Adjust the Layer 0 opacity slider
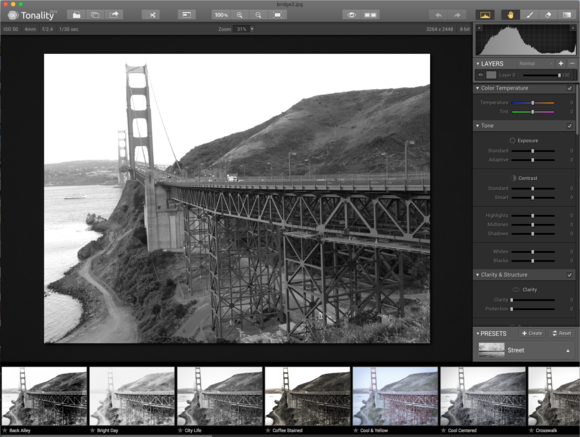 [x=541, y=75]
